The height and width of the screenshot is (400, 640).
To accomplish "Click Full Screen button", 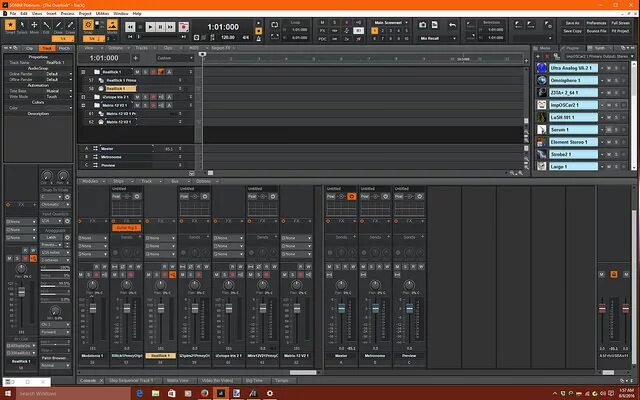I will pos(620,23).
